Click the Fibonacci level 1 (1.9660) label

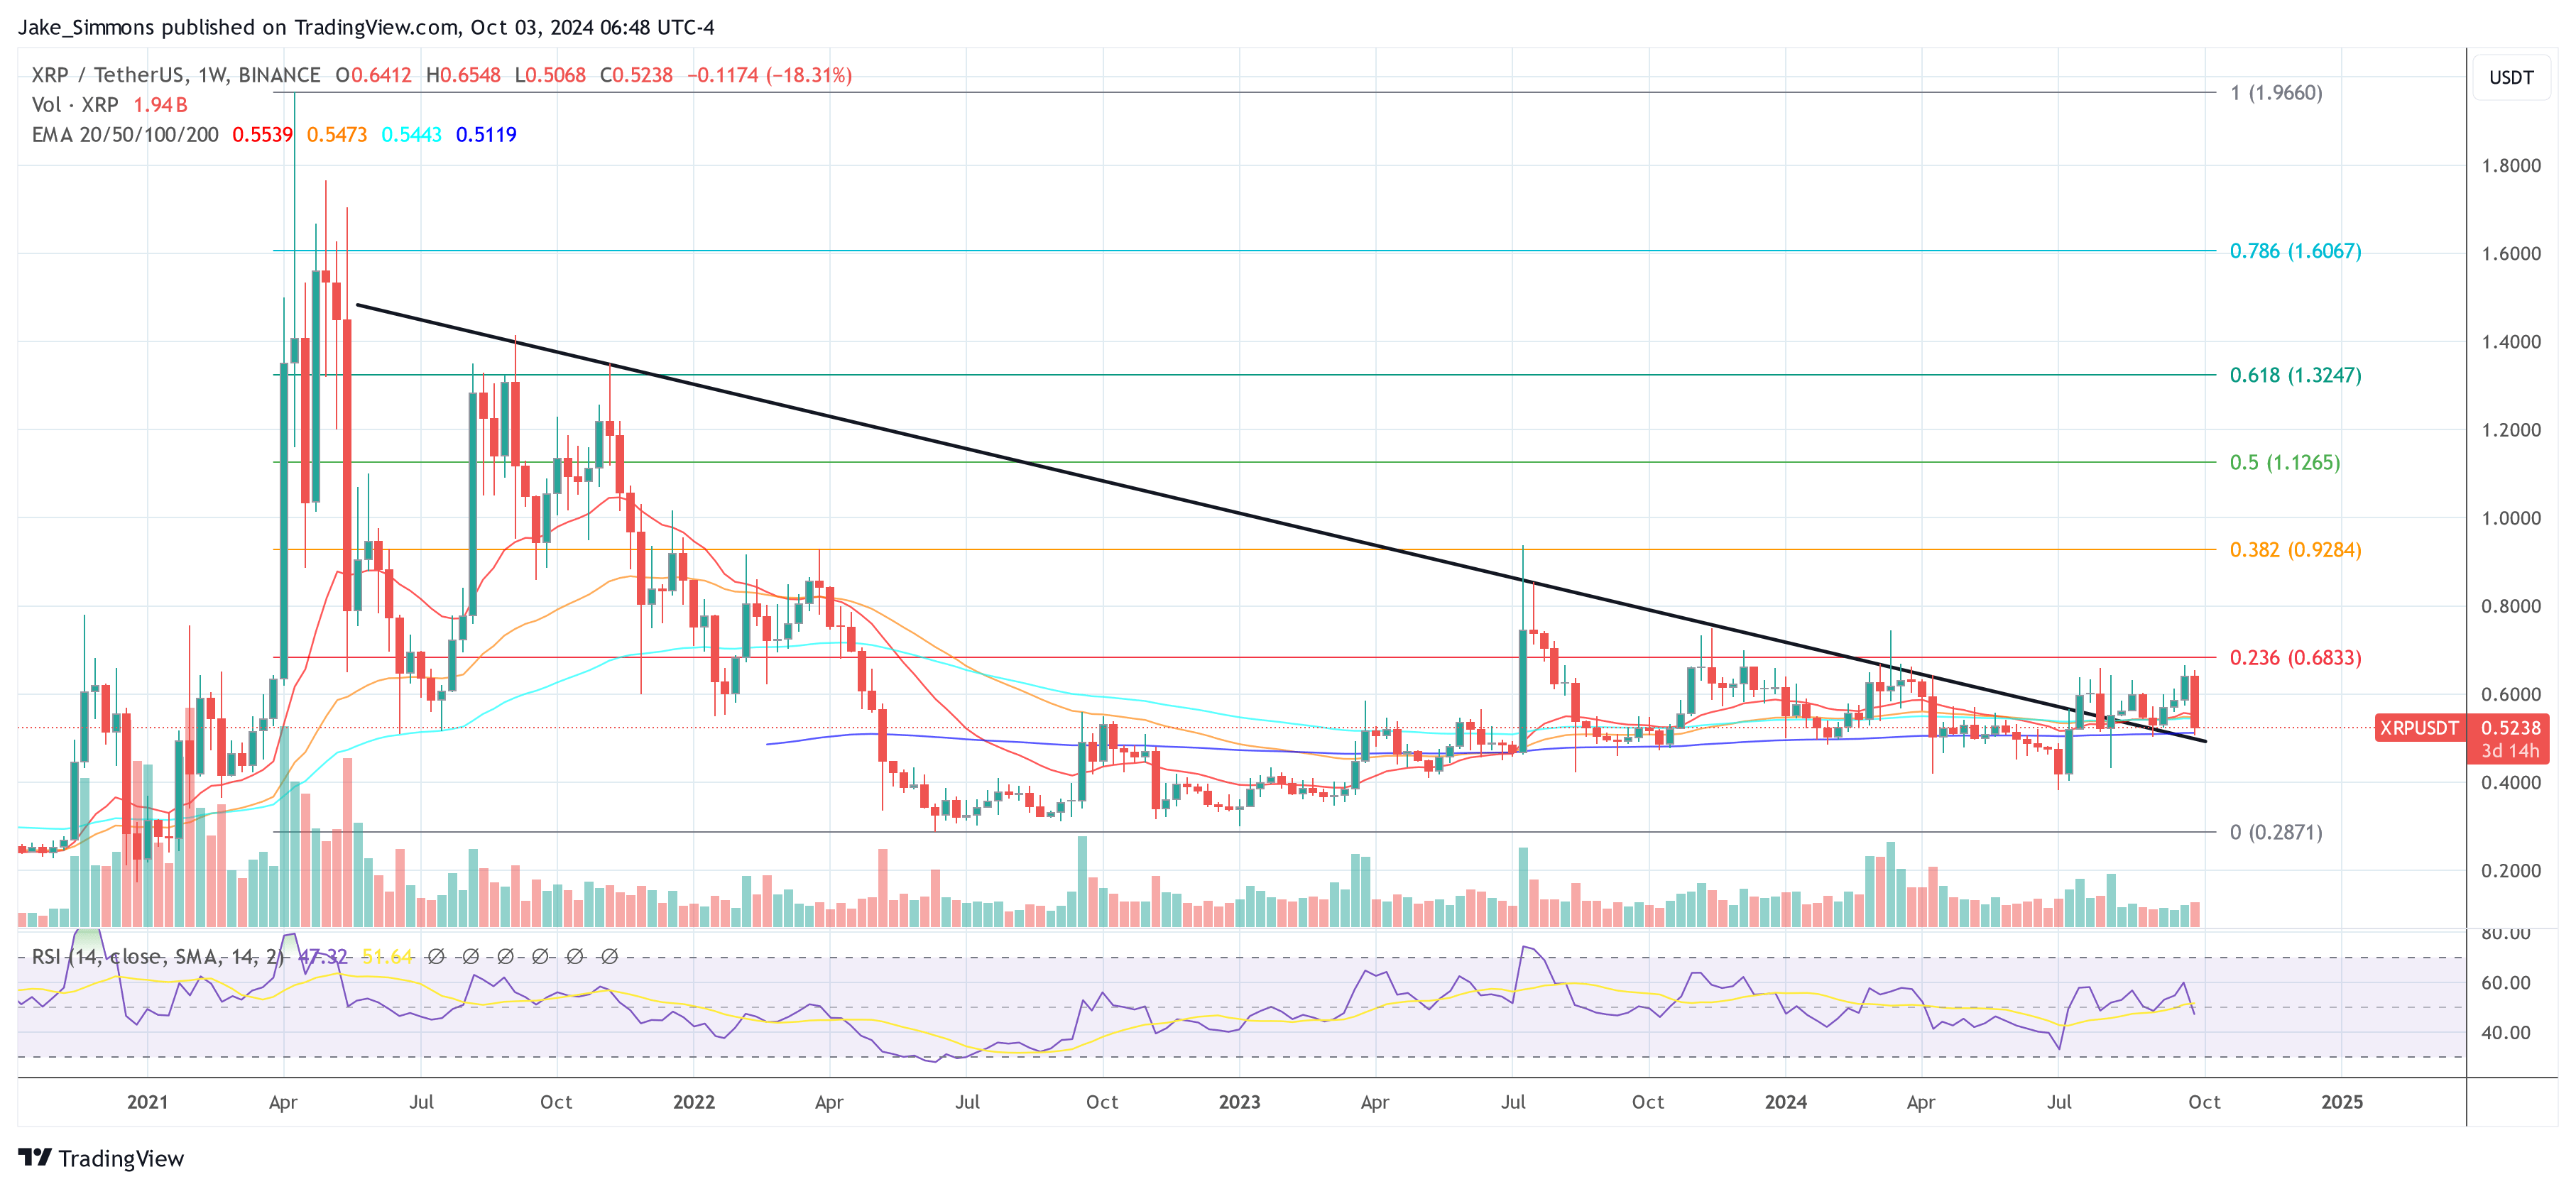[2276, 93]
